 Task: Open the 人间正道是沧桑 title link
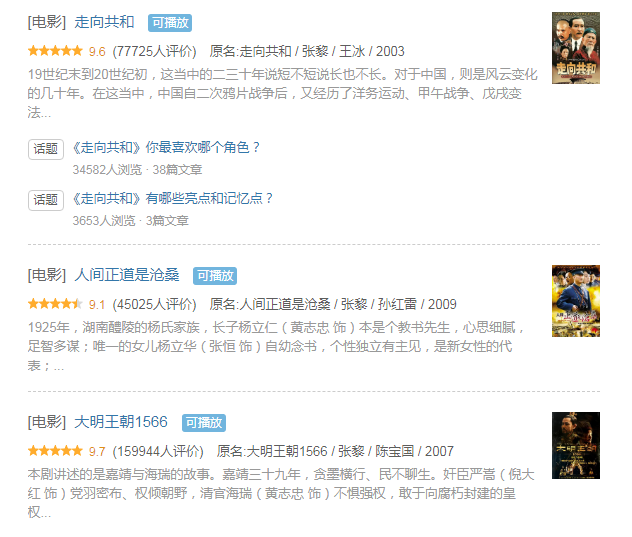pos(127,275)
